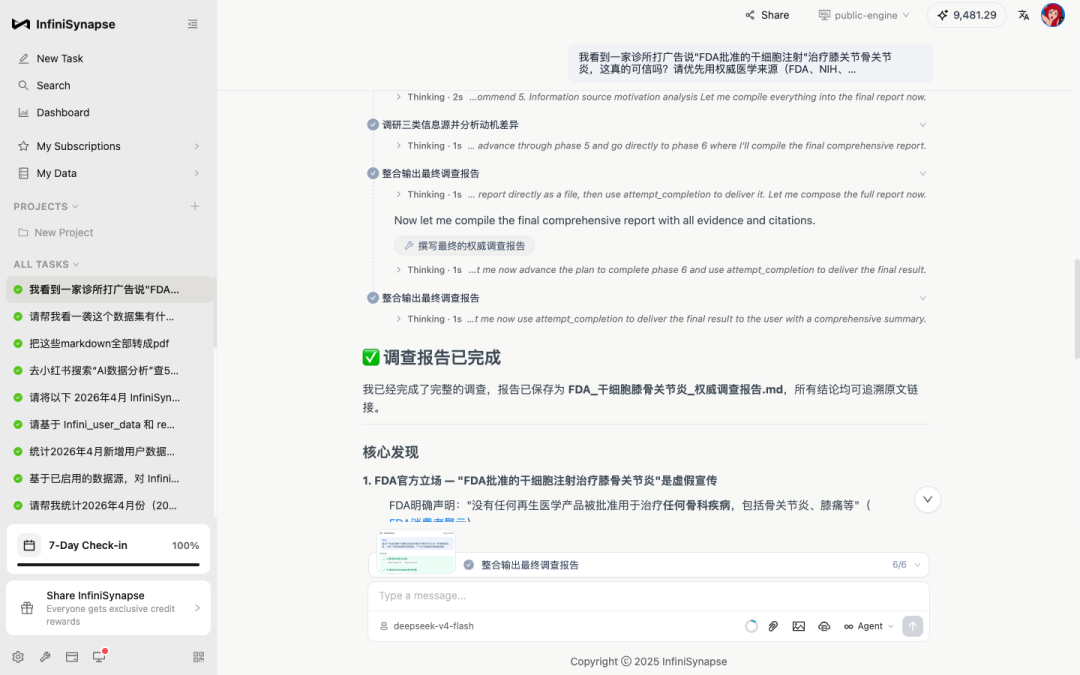Collapse the first 整合输出最终调查报告 step

tap(922, 174)
